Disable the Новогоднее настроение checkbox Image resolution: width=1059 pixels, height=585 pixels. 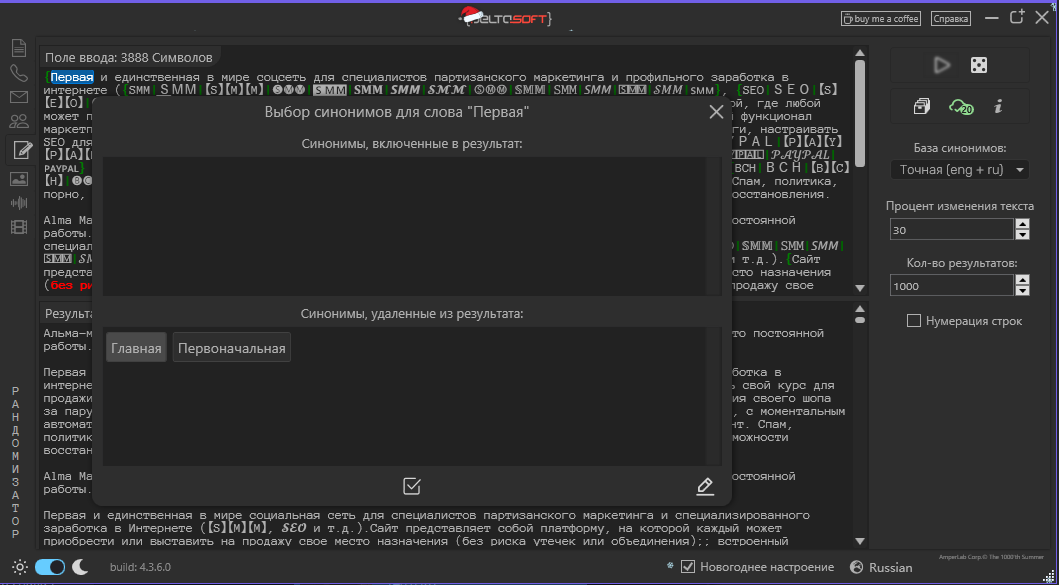688,566
